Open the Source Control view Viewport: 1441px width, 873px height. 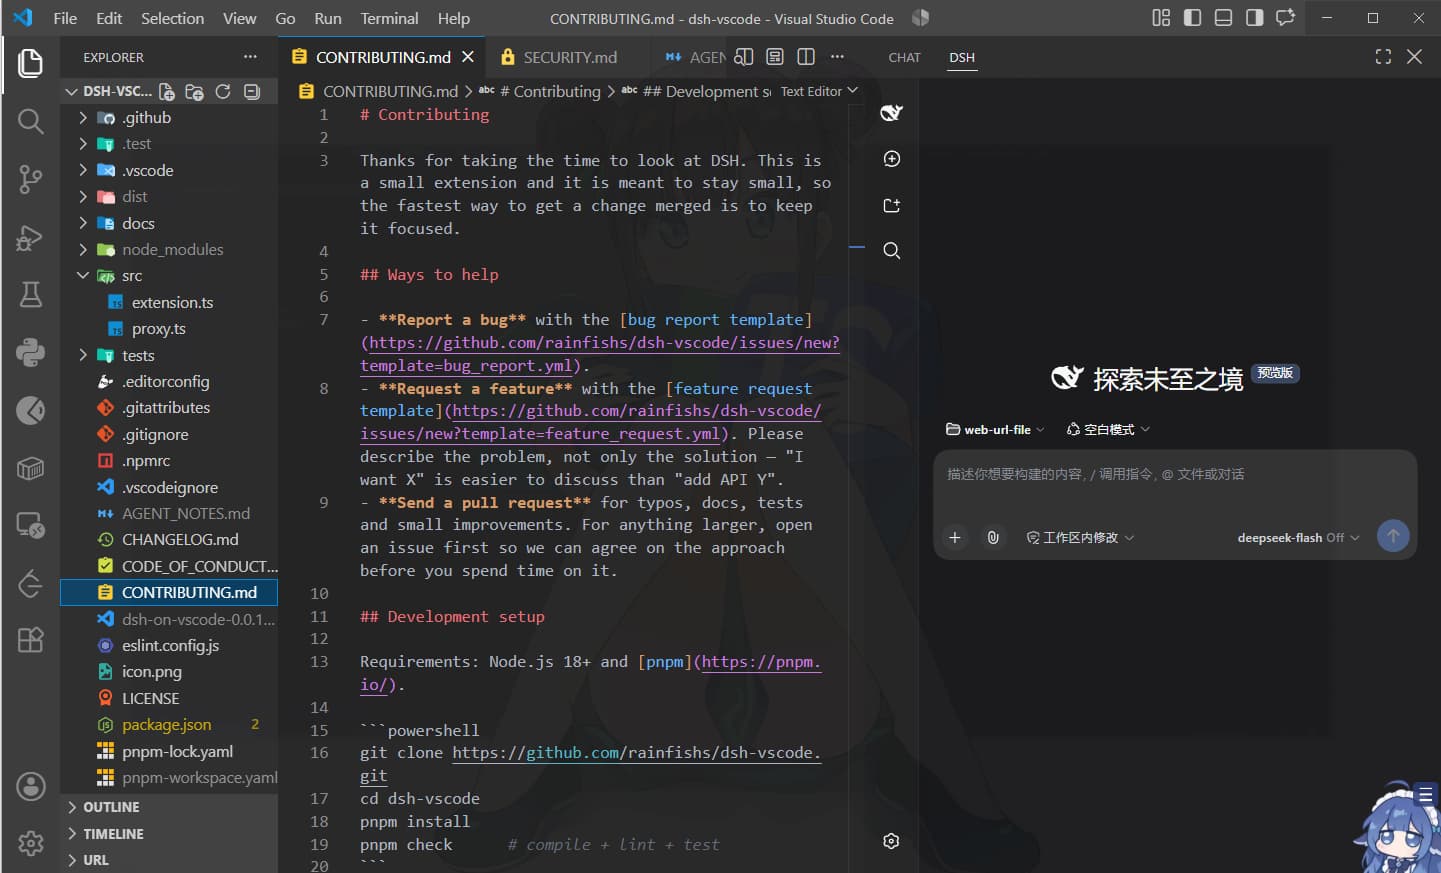[x=30, y=179]
